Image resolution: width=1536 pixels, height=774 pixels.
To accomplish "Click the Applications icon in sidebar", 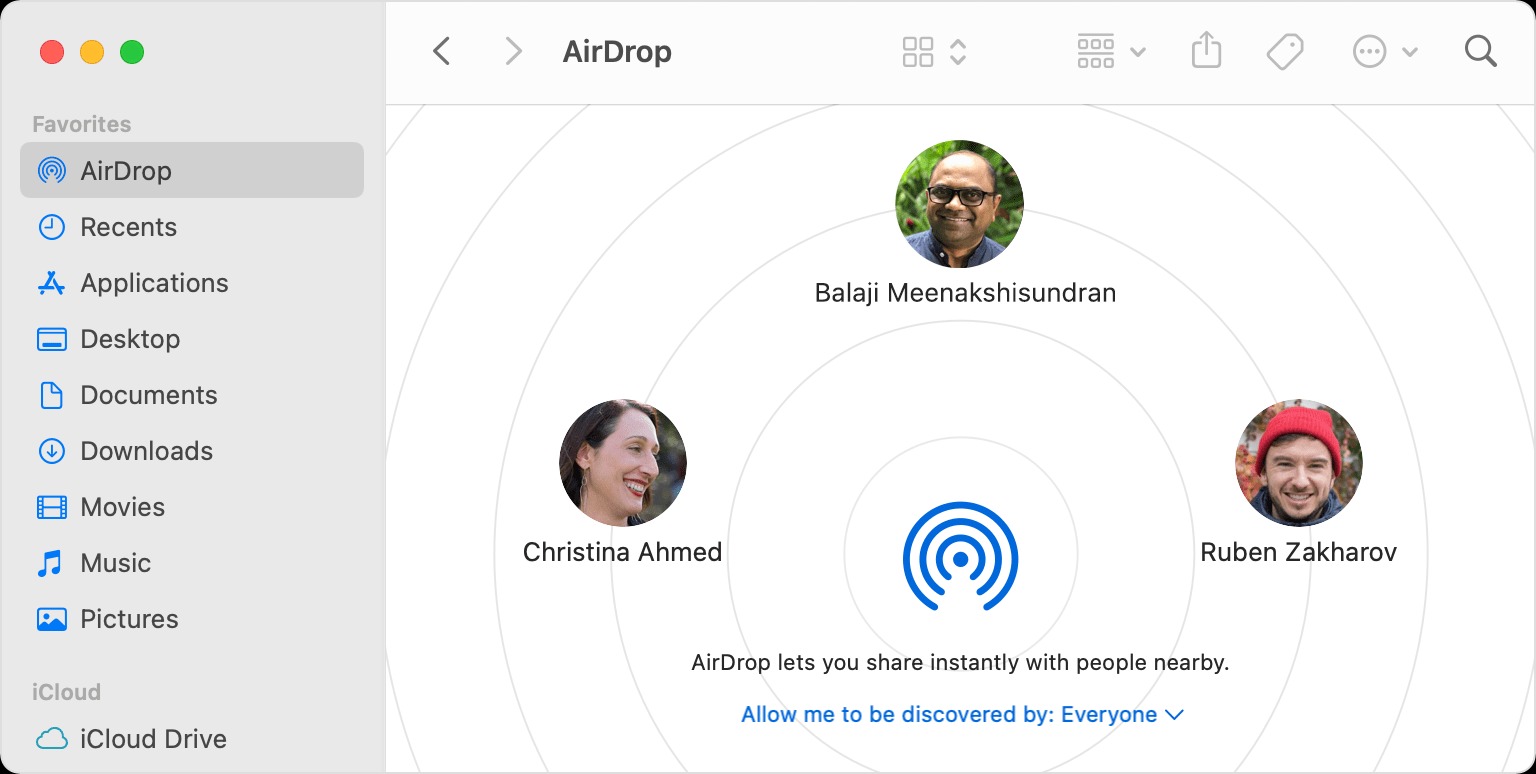I will coord(52,283).
